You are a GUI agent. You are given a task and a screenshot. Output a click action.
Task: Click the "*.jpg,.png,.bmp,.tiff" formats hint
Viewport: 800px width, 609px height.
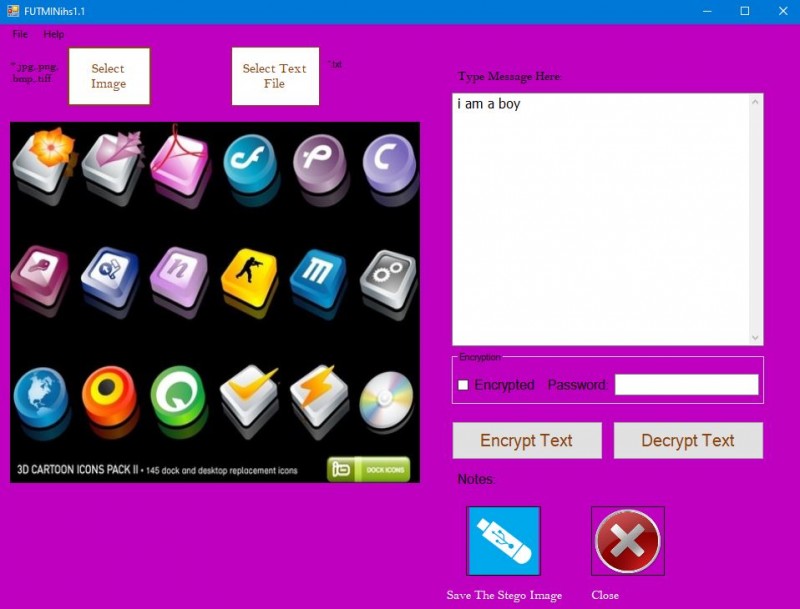[x=34, y=72]
